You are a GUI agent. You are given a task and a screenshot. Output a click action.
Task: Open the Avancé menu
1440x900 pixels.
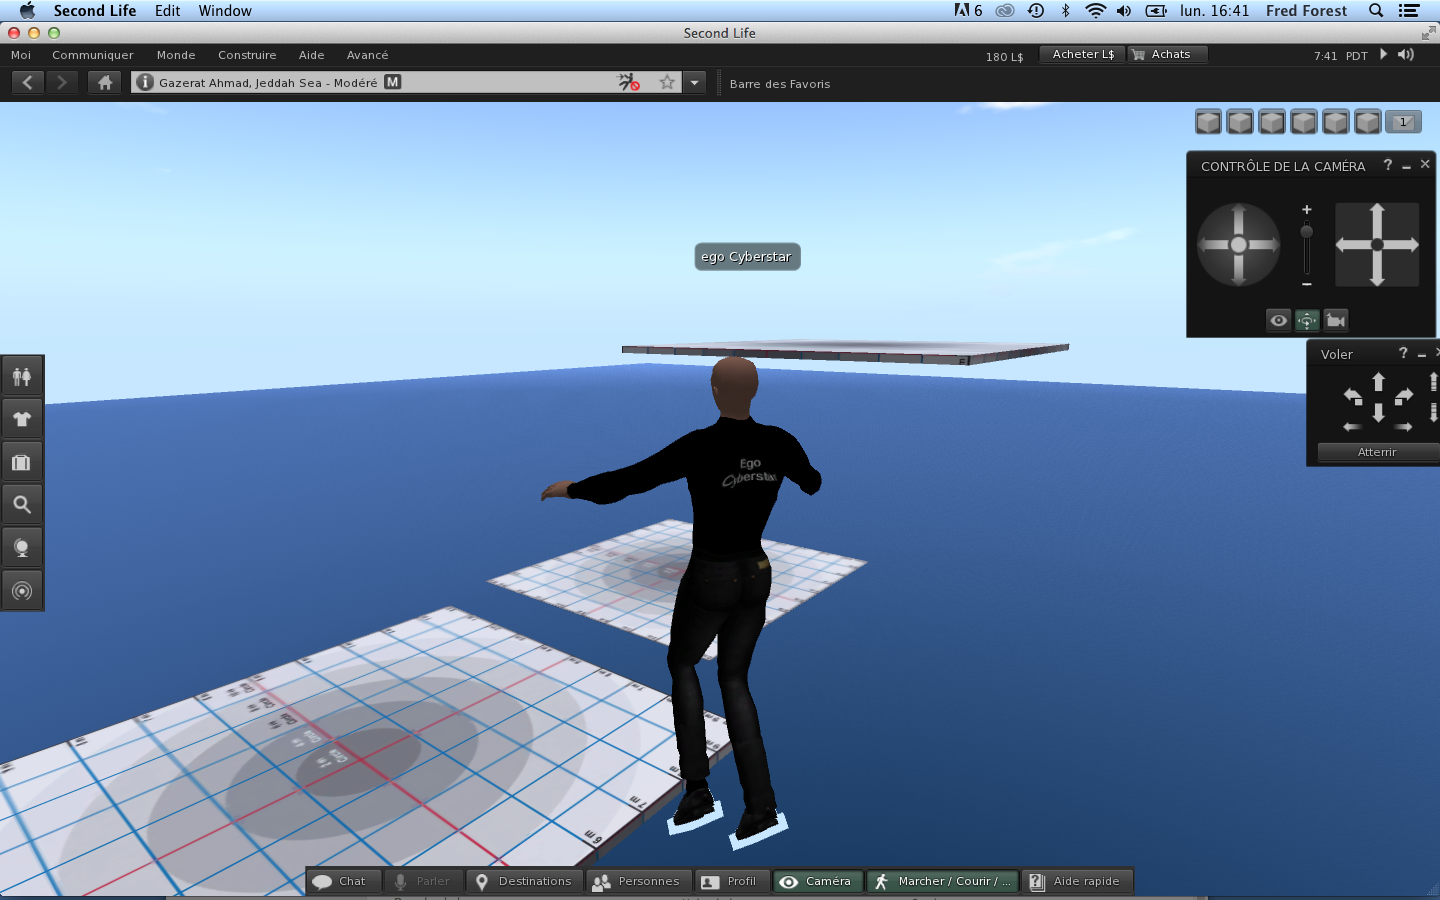(367, 55)
